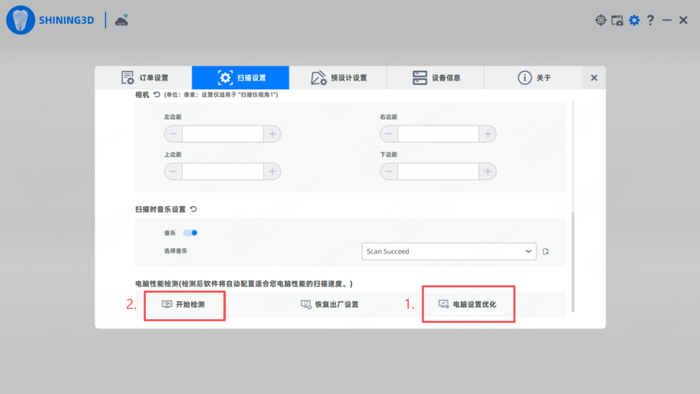Decrease 上边距 with minus button
The width and height of the screenshot is (700, 394).
[x=173, y=171]
